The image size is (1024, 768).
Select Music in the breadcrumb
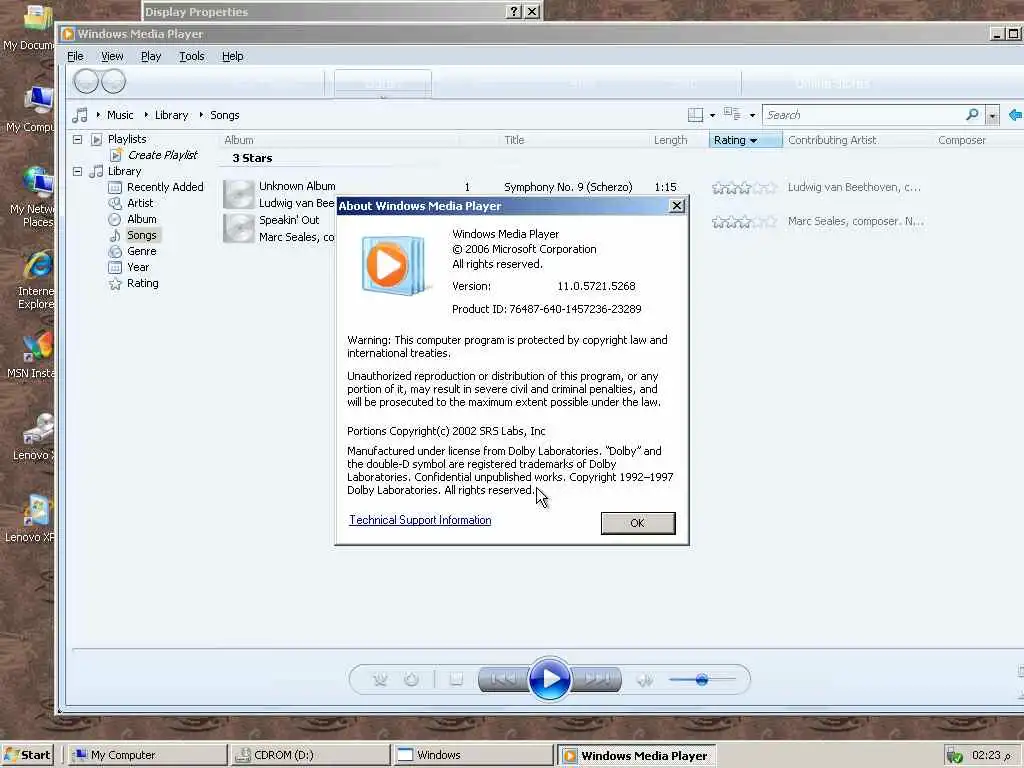[x=120, y=115]
